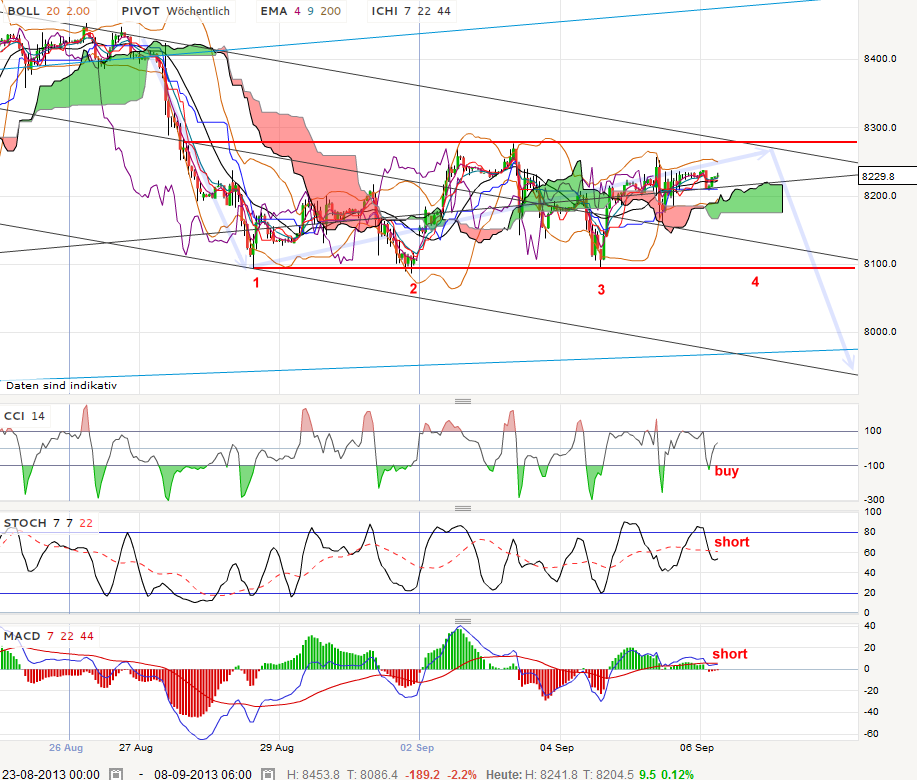Click the -2.2% change percentage

(461, 774)
